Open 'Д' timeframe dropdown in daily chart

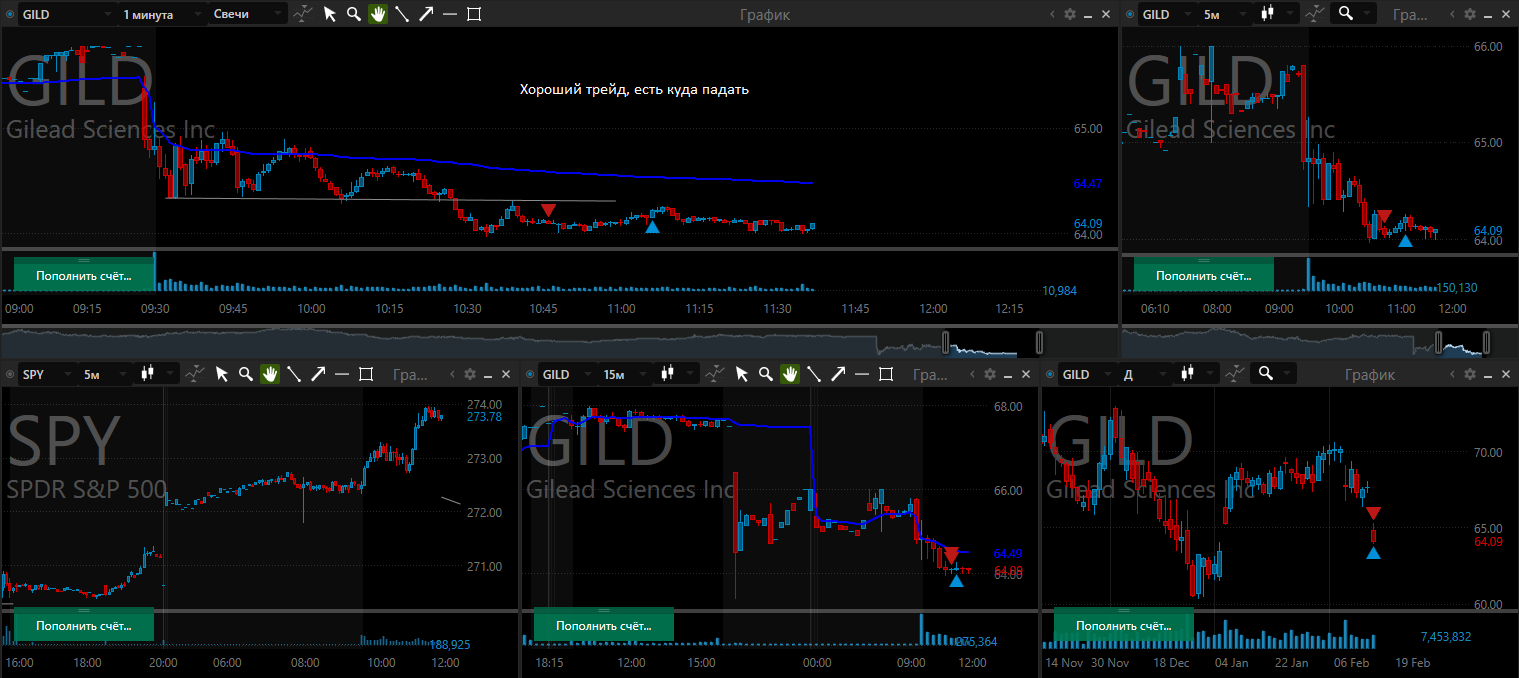(1143, 374)
